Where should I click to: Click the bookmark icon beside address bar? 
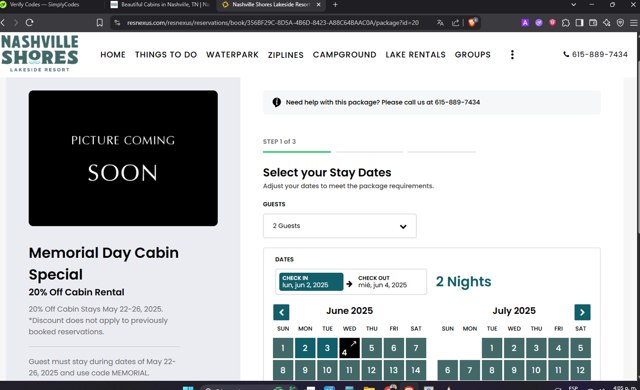click(100, 23)
